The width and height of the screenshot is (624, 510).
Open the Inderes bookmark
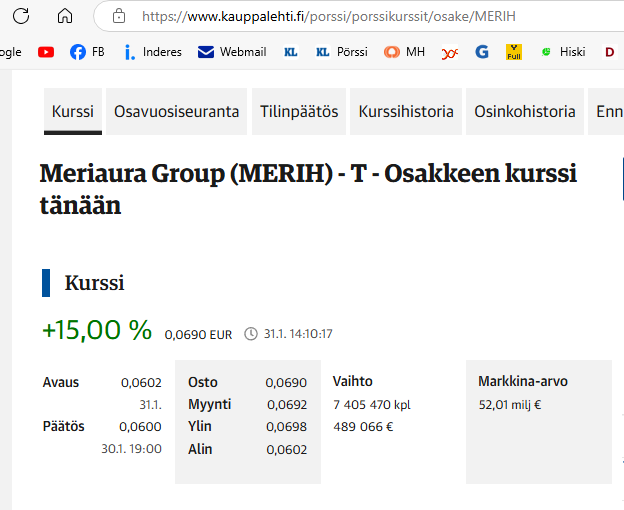pos(152,52)
